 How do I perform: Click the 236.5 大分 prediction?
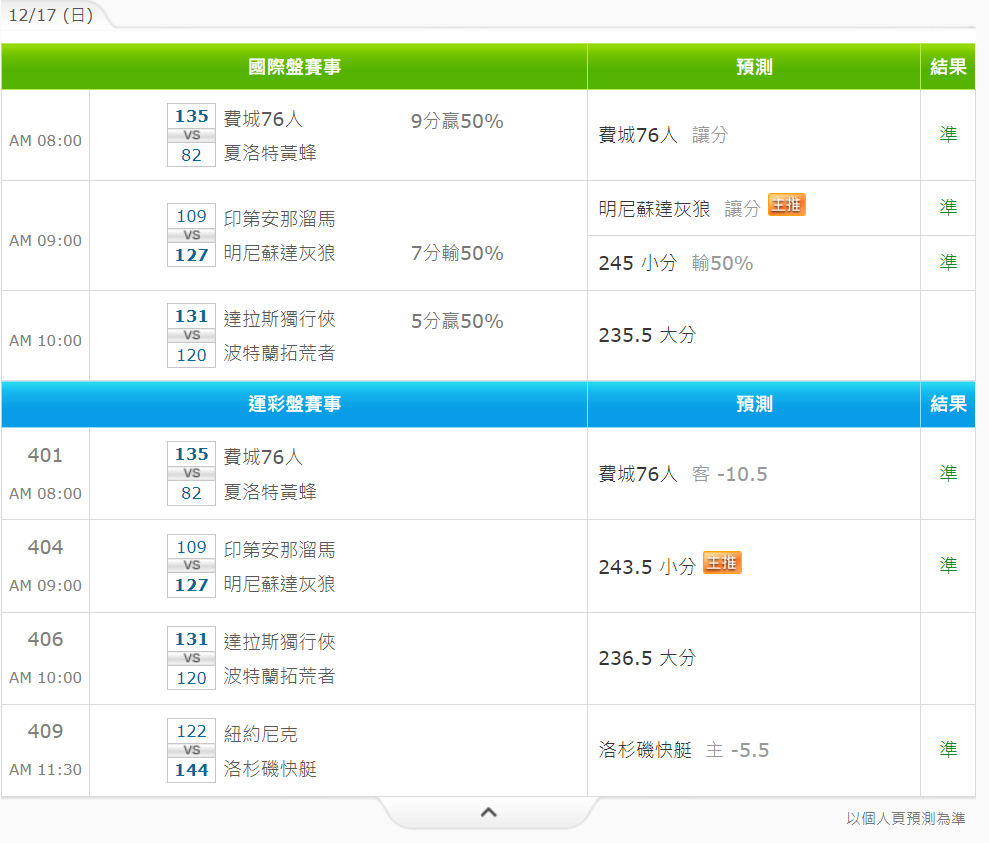647,658
